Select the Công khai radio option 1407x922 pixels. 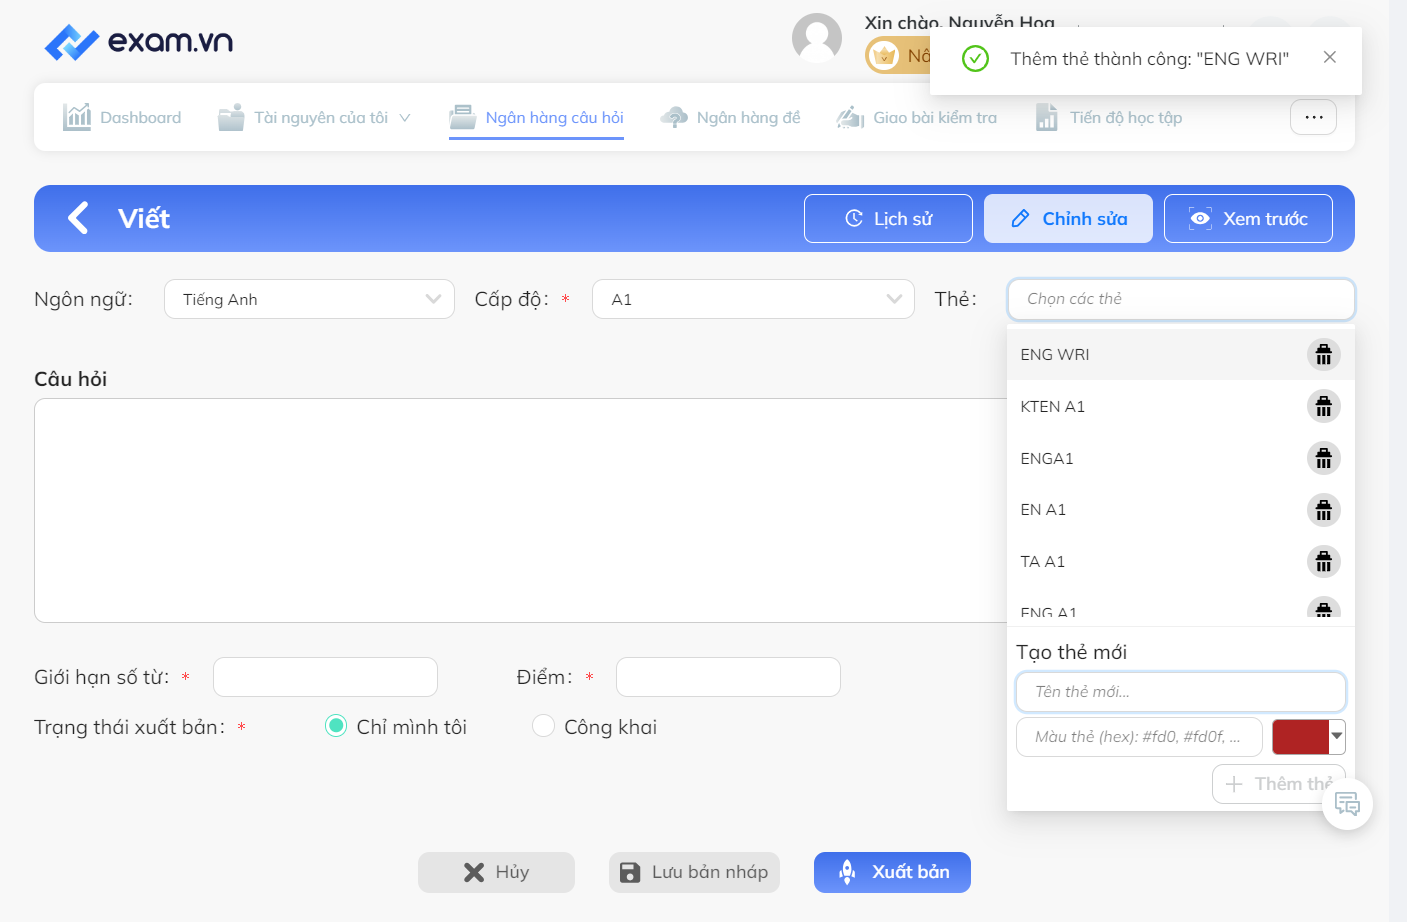543,726
